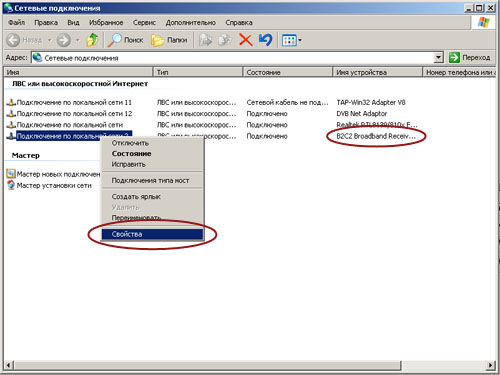Click the Мастер установки сети icon

pos(11,185)
